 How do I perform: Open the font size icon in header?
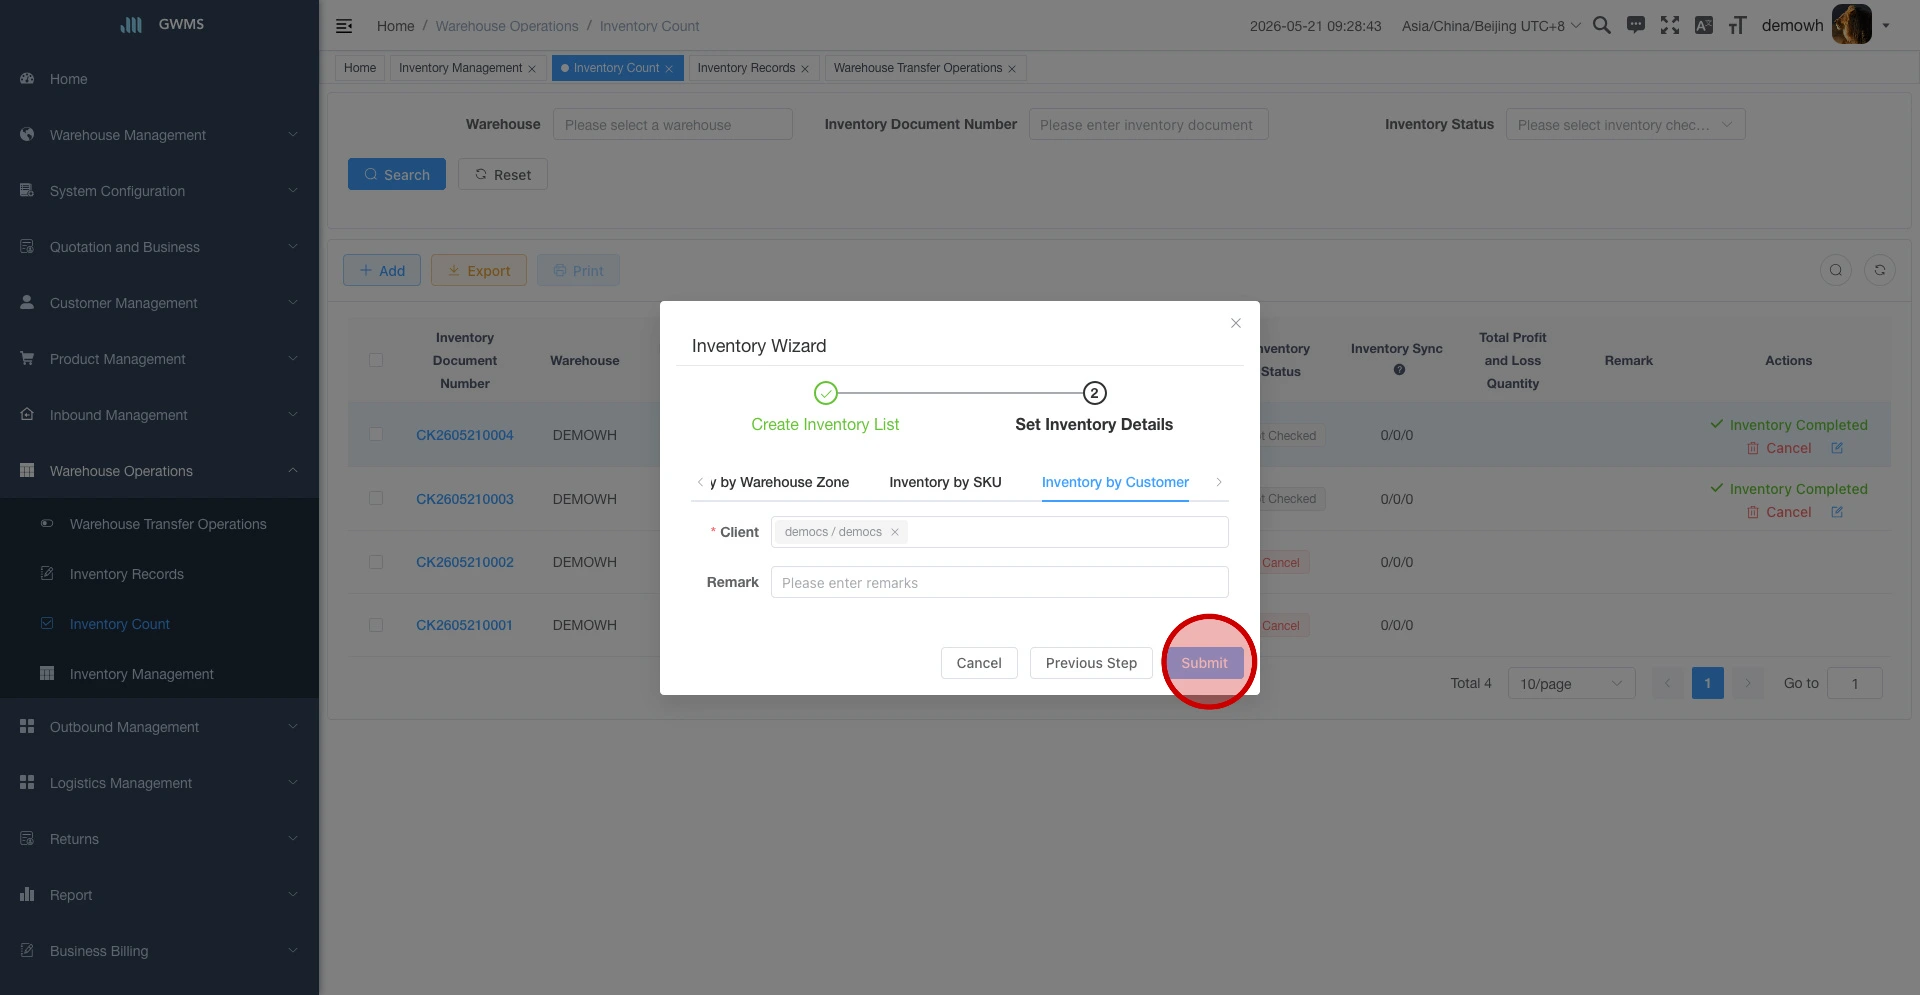click(1738, 26)
